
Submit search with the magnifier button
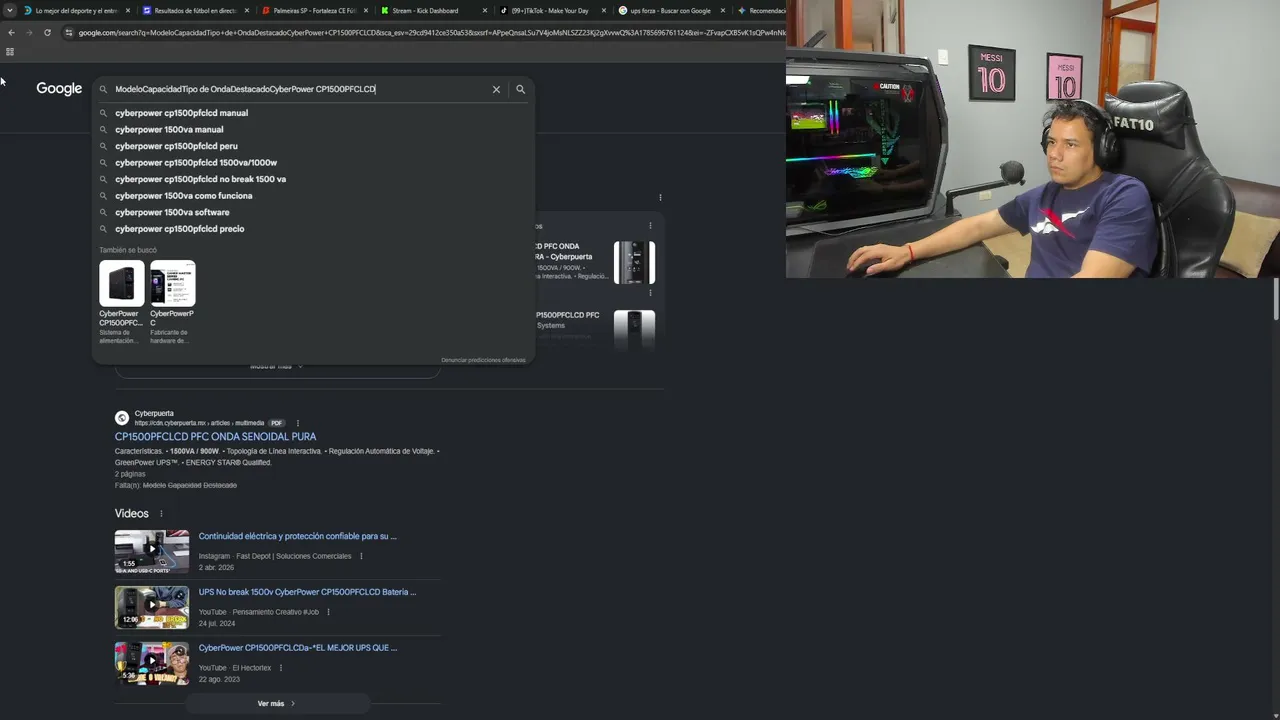click(x=520, y=89)
